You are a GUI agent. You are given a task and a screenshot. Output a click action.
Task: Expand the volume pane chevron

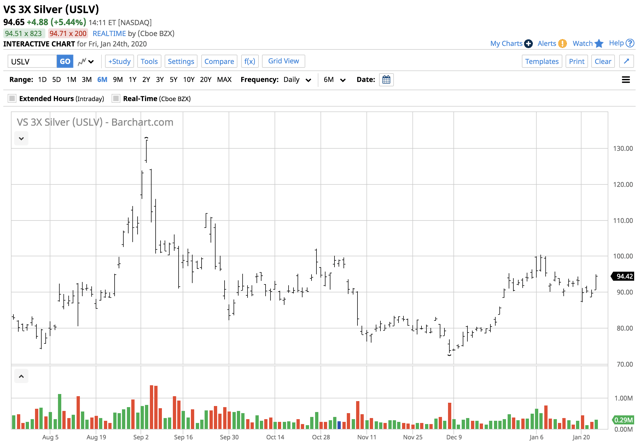(x=21, y=376)
